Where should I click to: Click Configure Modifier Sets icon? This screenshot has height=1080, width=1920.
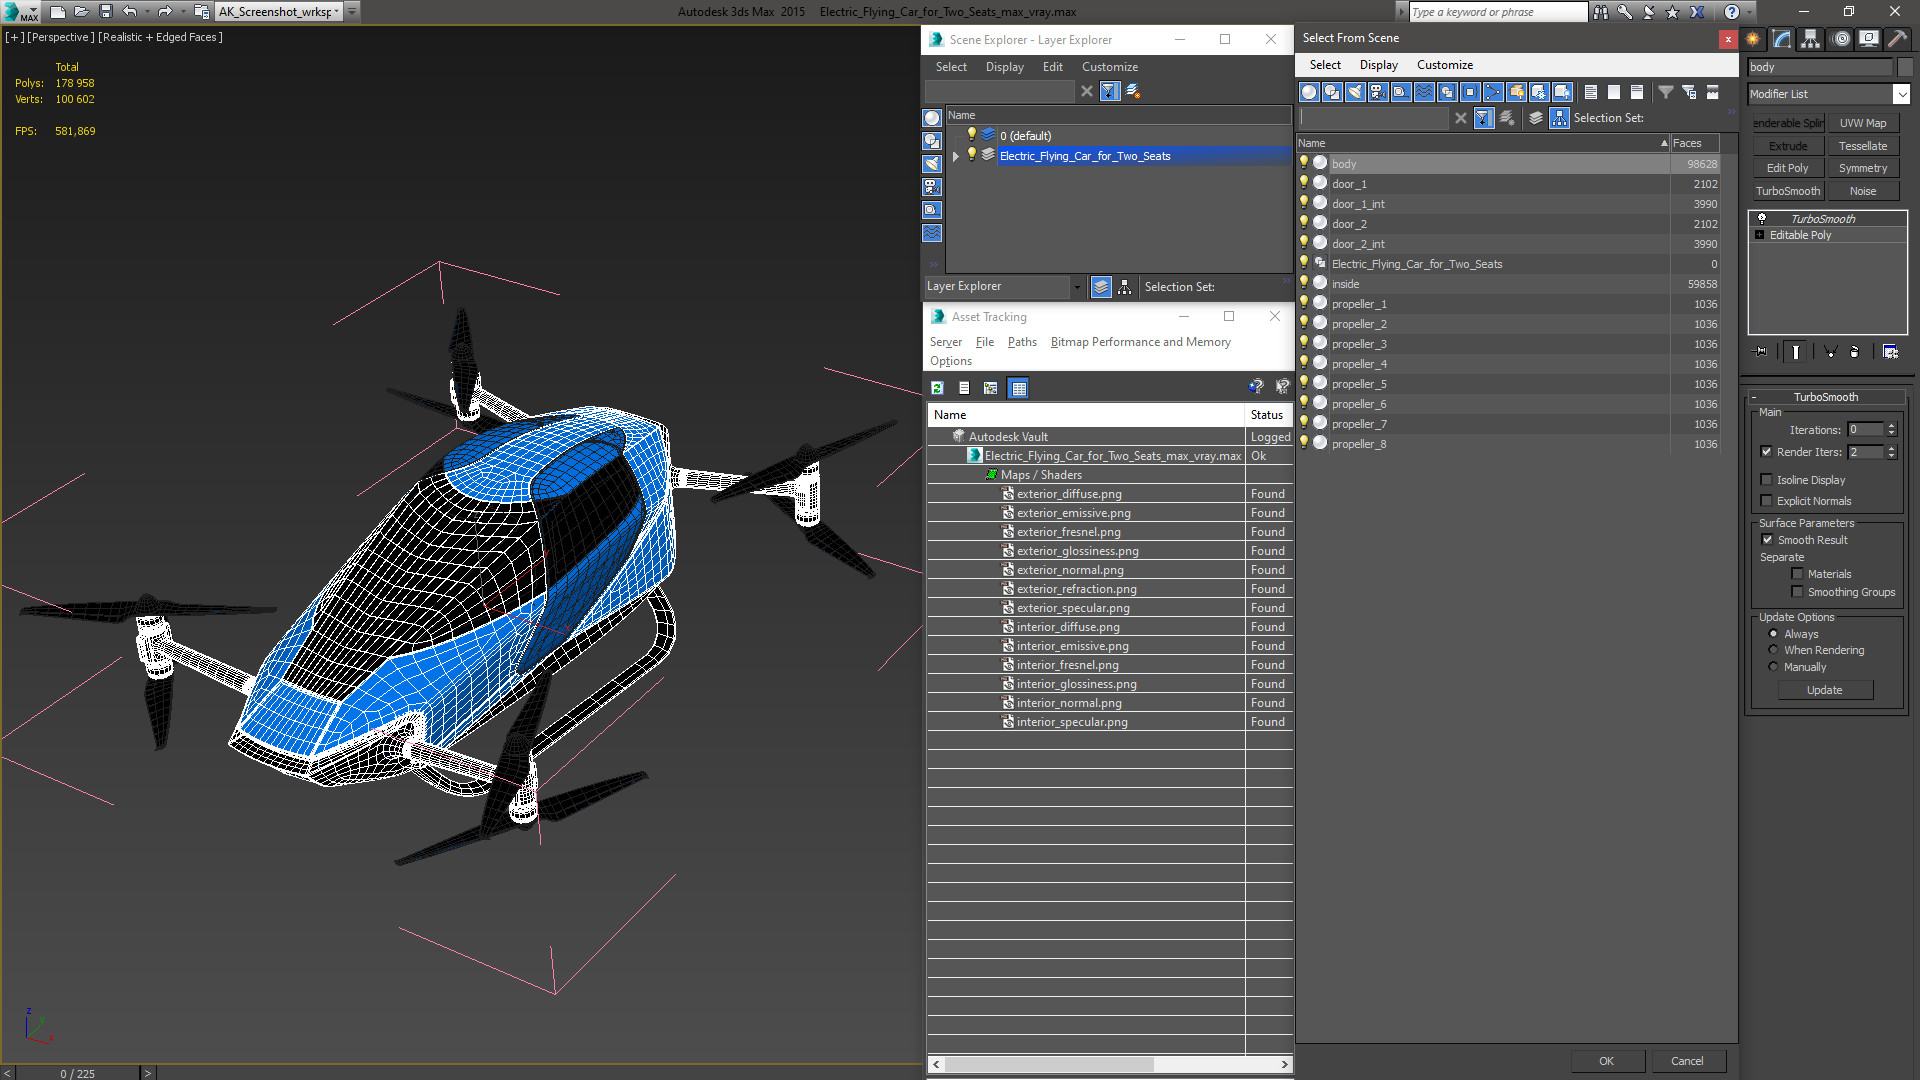coord(1890,352)
